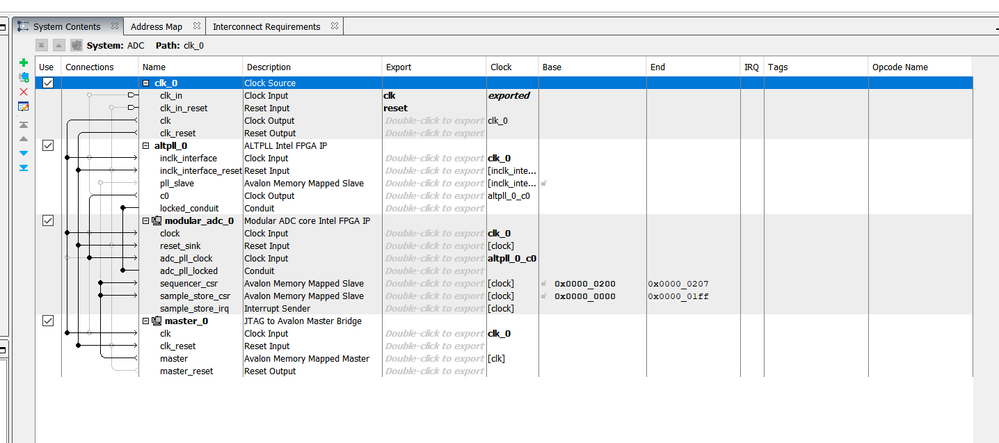Close the System Contents tab via its X
Image resolution: width=999 pixels, height=443 pixels.
[x=114, y=26]
